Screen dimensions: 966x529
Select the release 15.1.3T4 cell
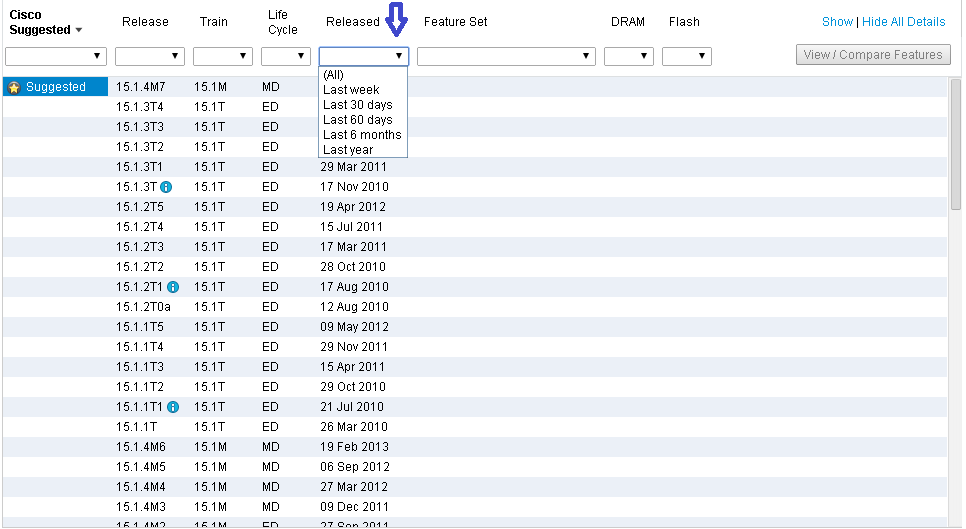click(x=140, y=107)
